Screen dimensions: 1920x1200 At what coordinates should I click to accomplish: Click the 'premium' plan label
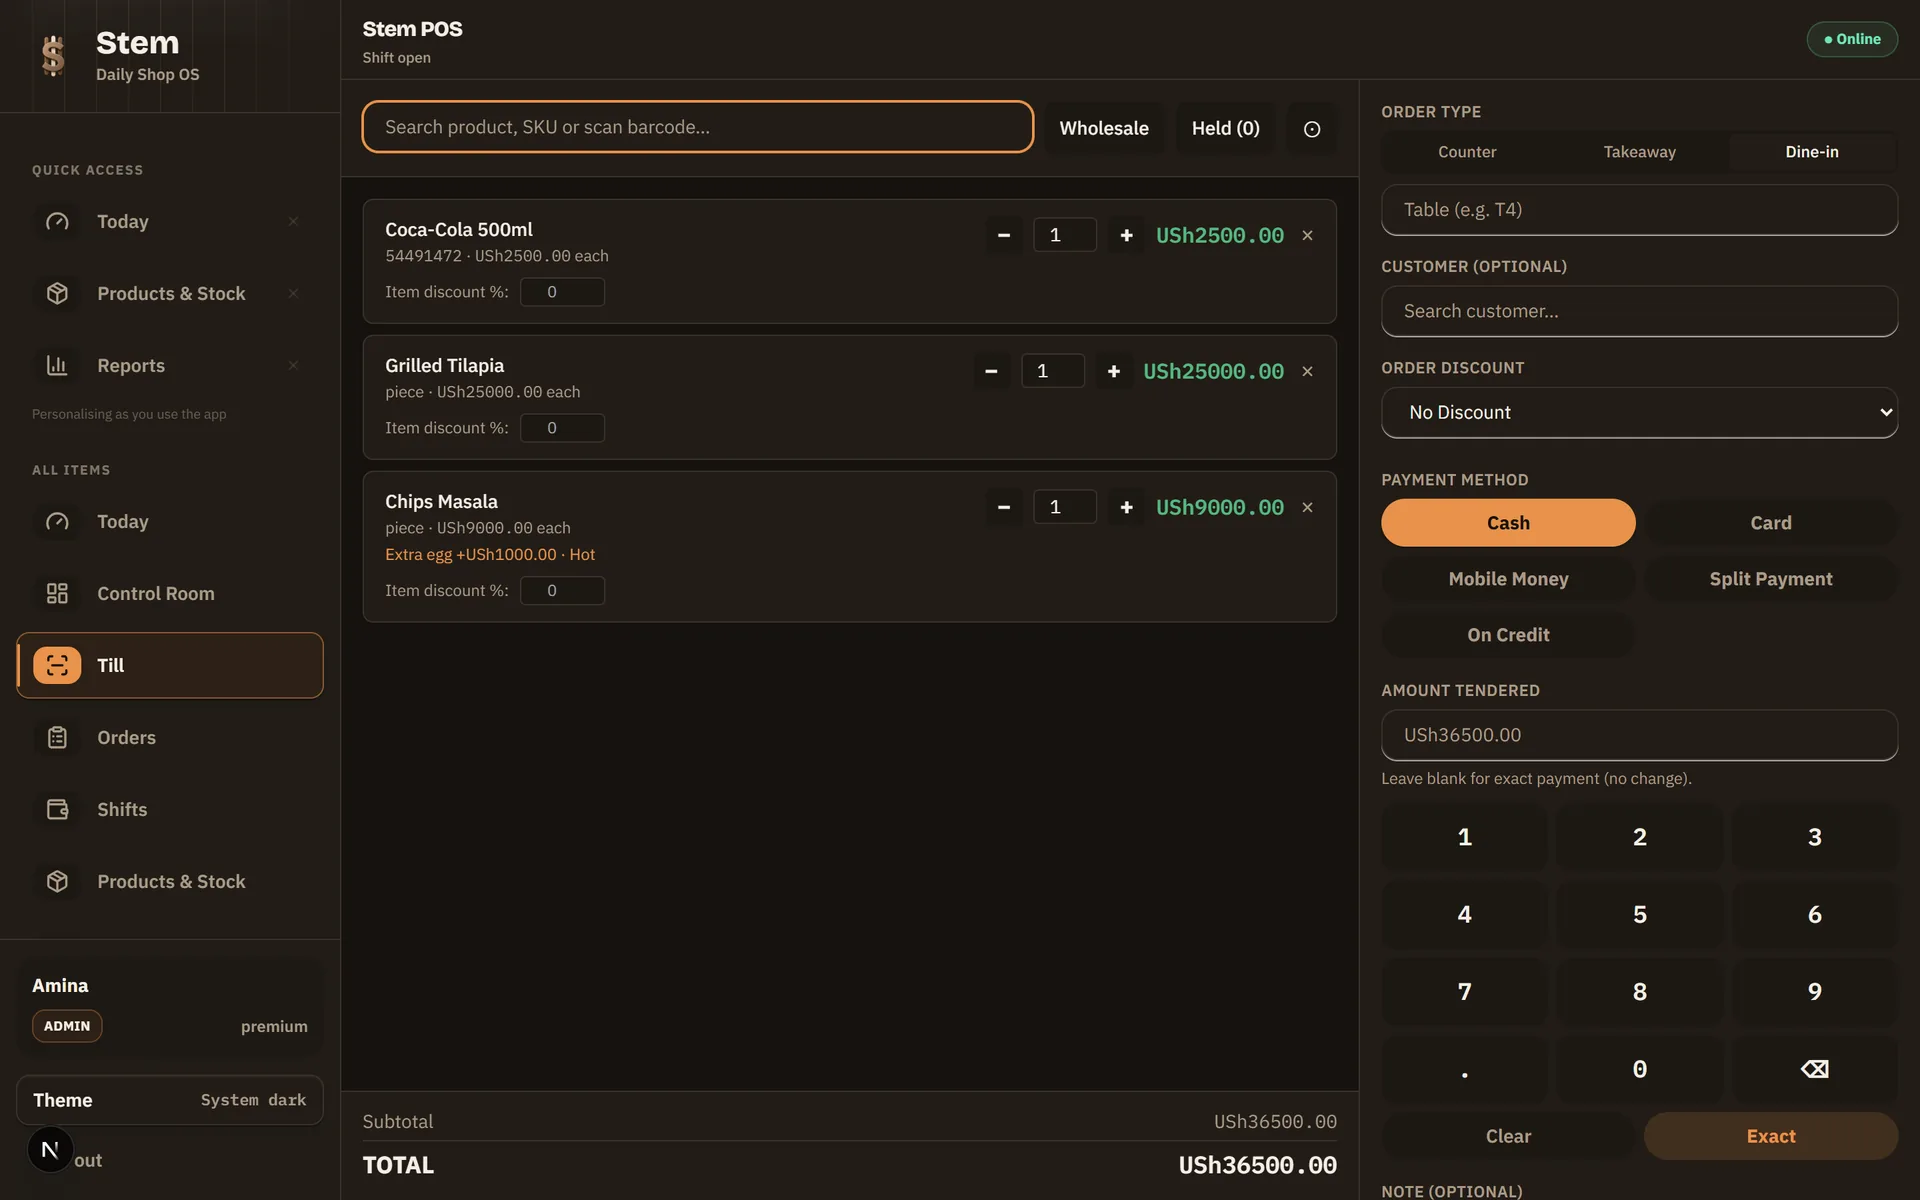tap(274, 1027)
